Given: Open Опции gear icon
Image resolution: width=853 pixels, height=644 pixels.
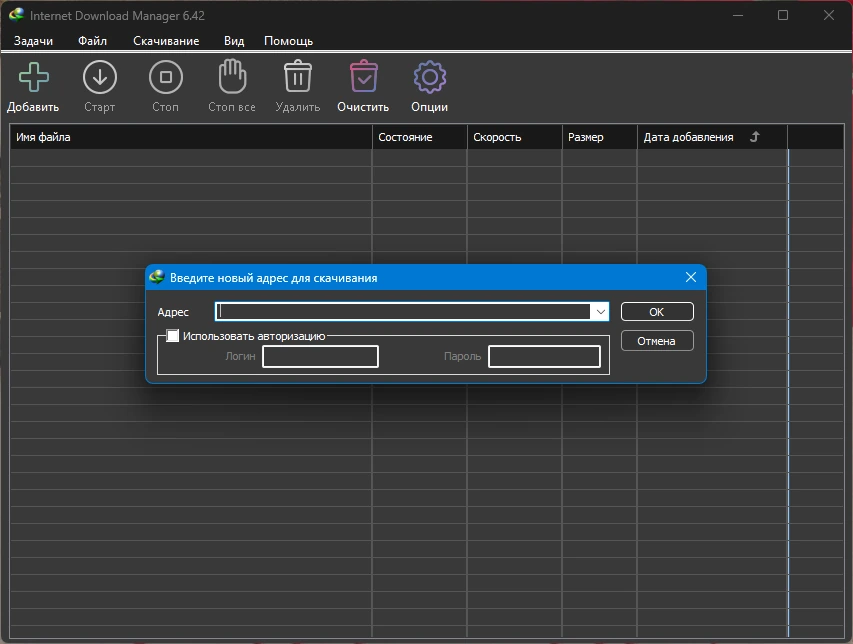Looking at the screenshot, I should click(430, 77).
